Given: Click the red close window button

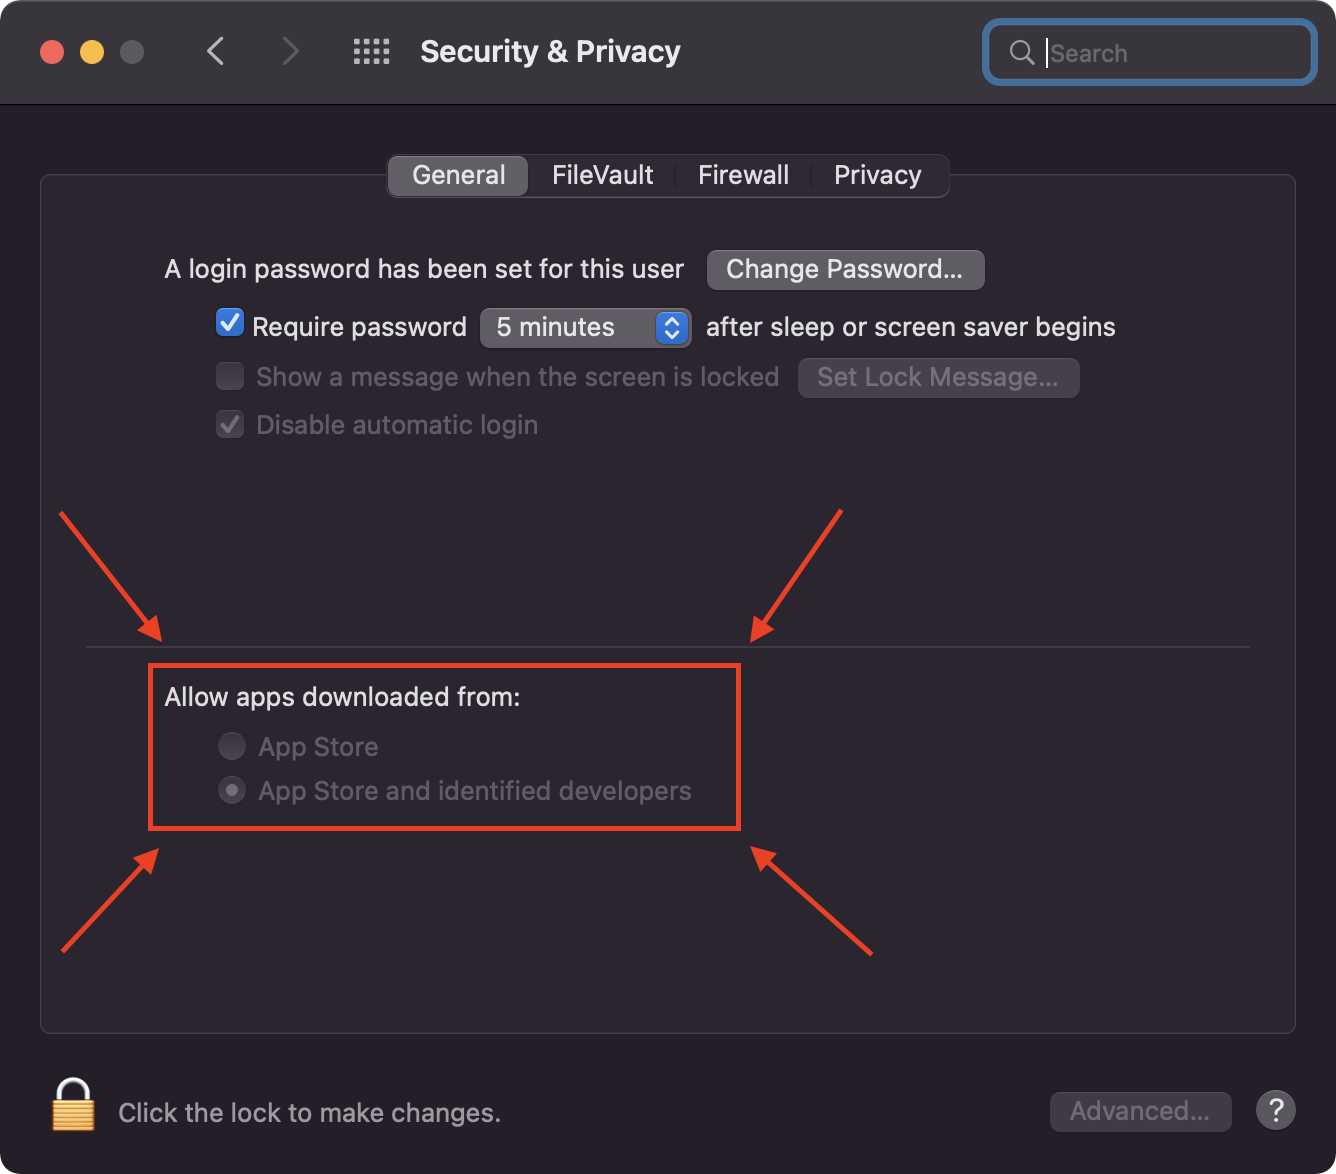Looking at the screenshot, I should pos(52,52).
